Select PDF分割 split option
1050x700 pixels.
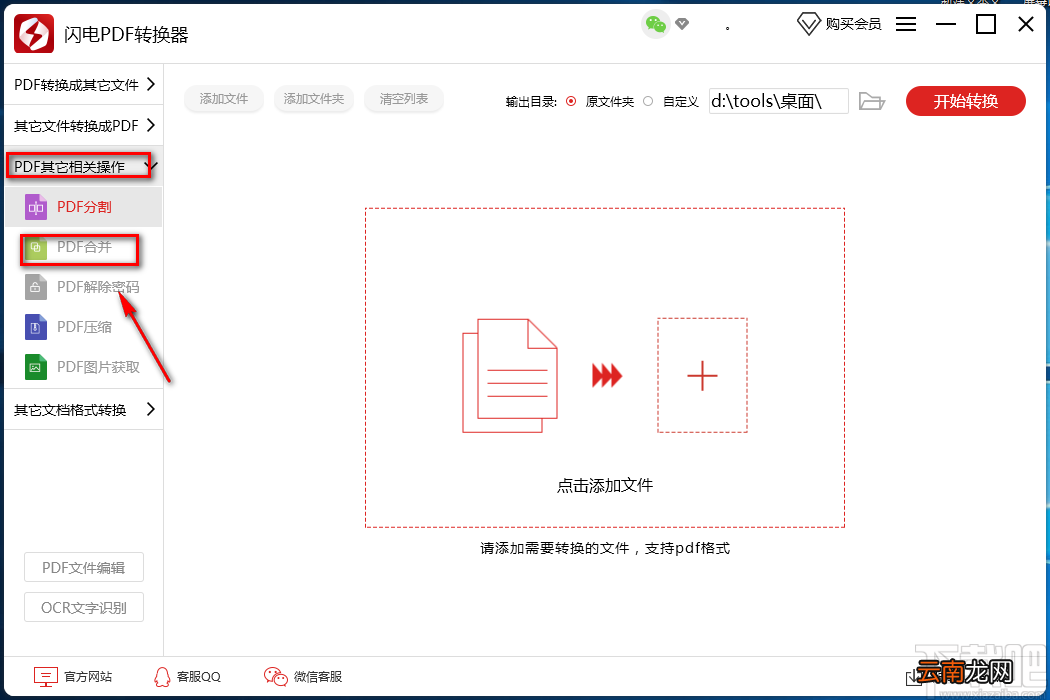click(x=84, y=207)
